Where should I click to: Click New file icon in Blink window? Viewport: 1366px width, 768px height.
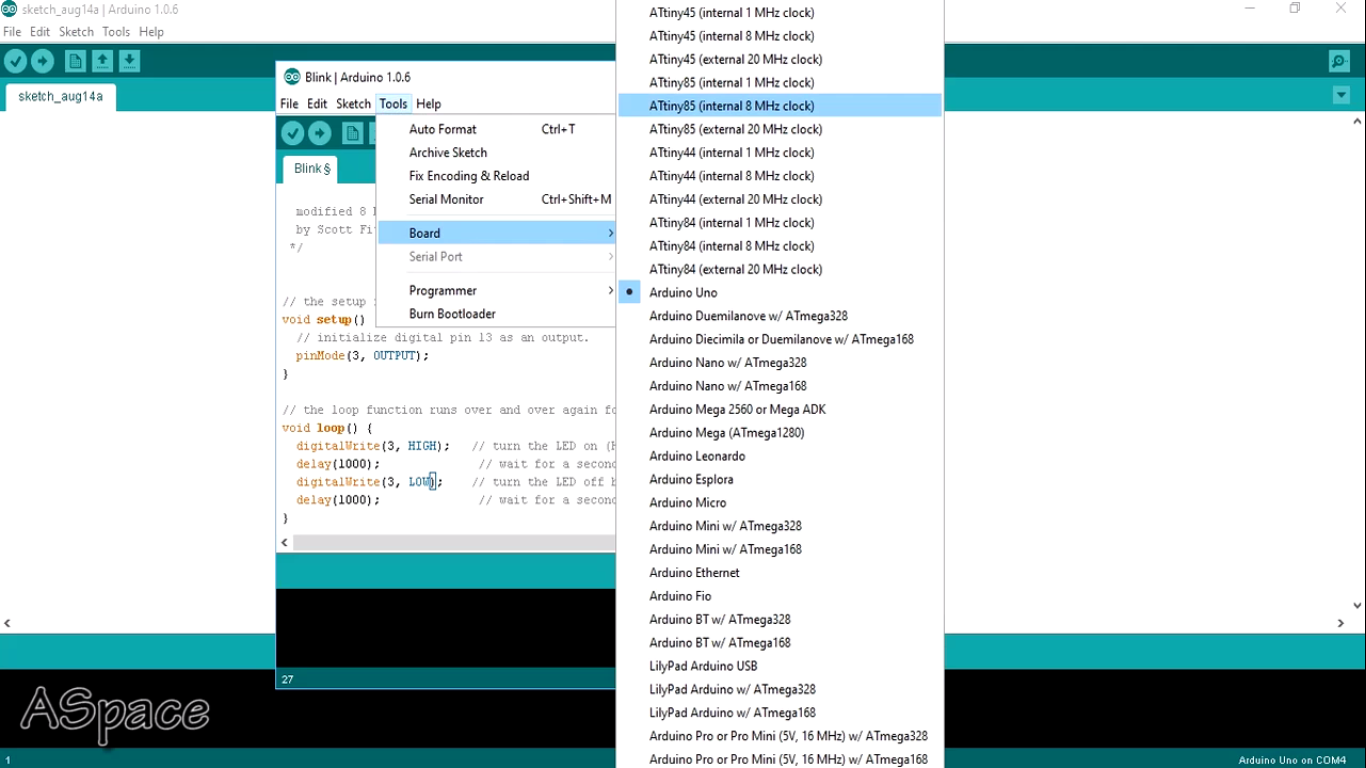pos(352,133)
